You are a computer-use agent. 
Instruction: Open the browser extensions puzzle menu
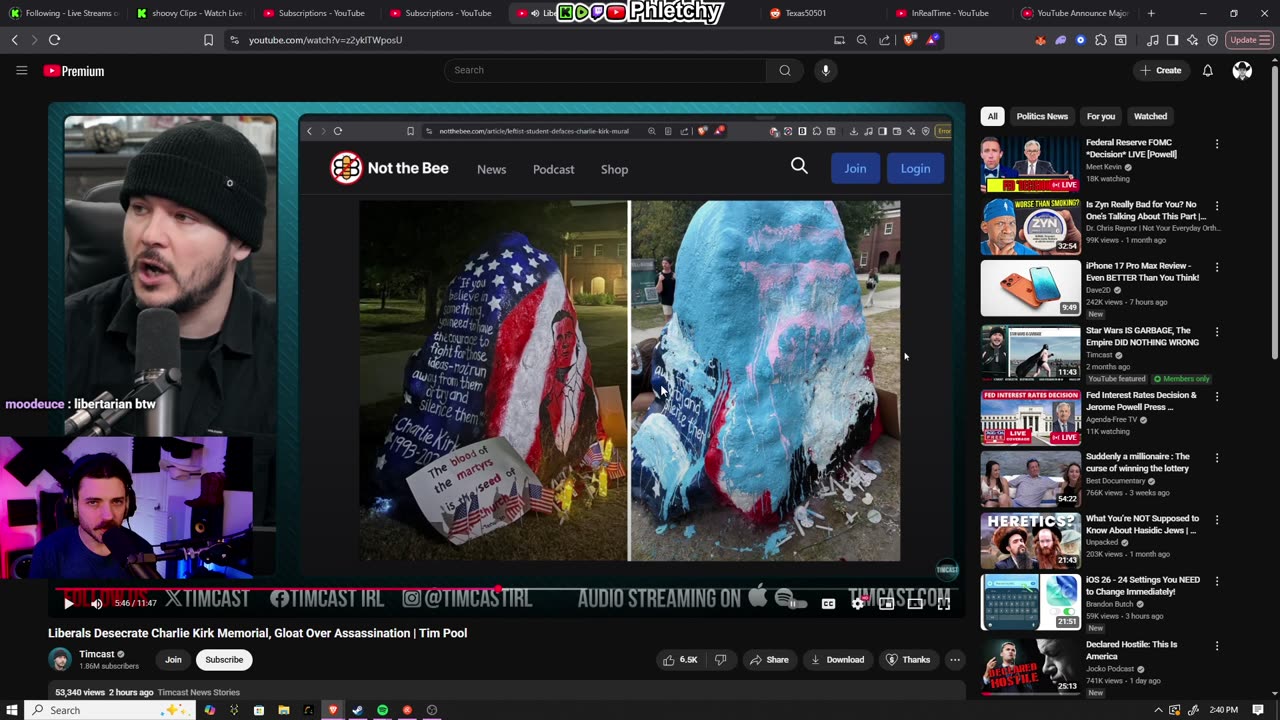point(1100,40)
